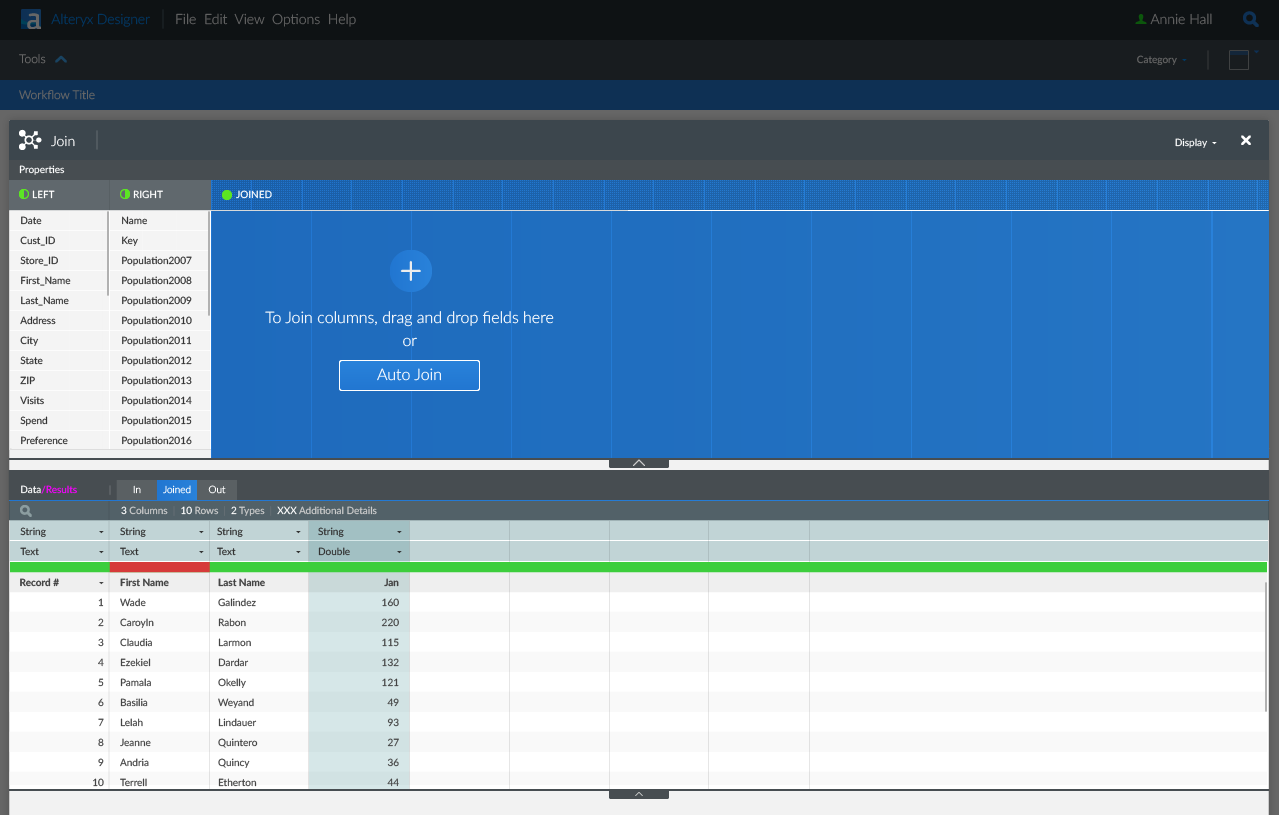
Task: Click the Join tool icon
Action: (x=30, y=141)
